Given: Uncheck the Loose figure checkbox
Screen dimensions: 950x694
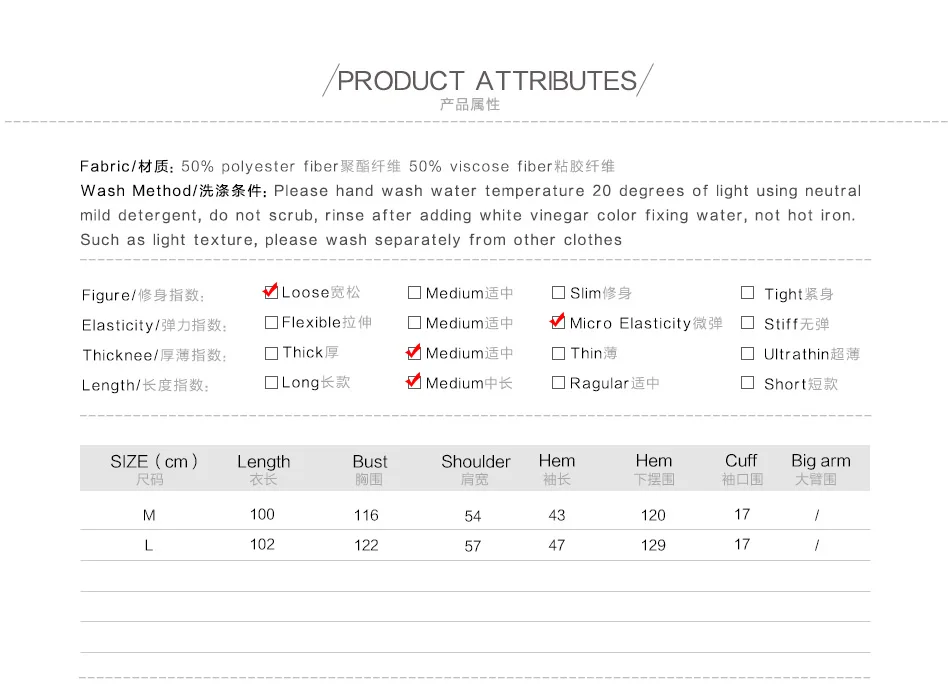Looking at the screenshot, I should point(271,292).
